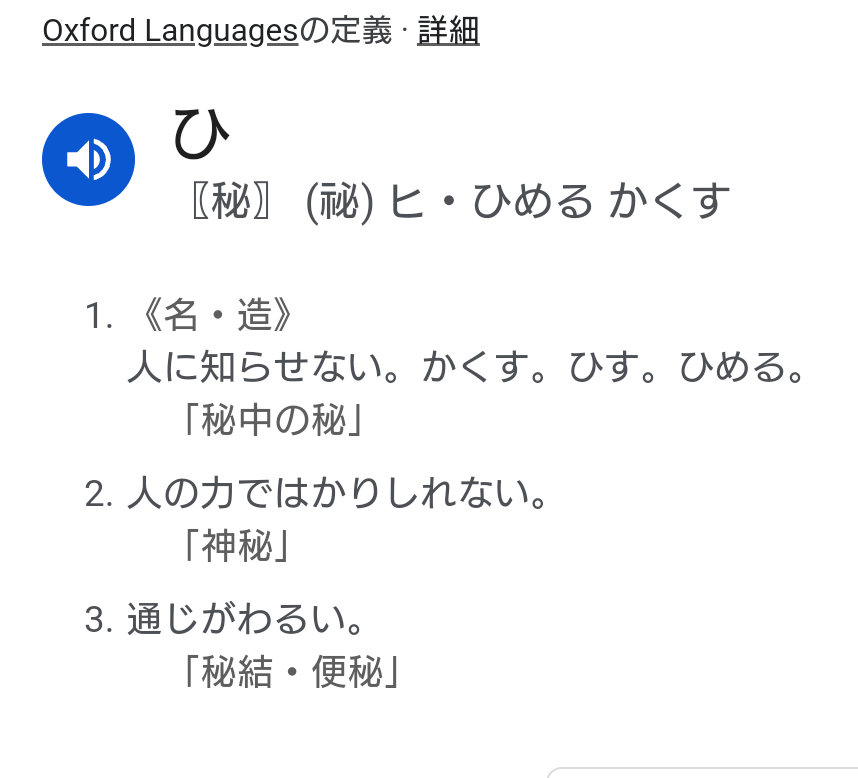Image resolution: width=858 pixels, height=778 pixels.
Task: Click the example phrase 「秘中の秘」
Action: click(274, 420)
